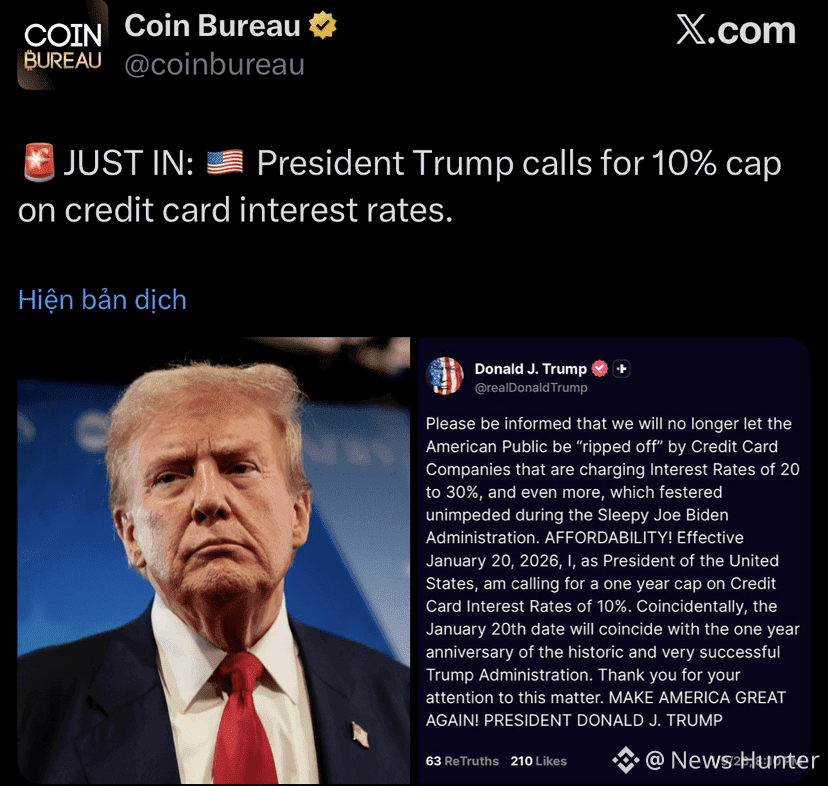Image resolution: width=828 pixels, height=786 pixels.
Task: Click the @ News Hunter watermark text
Action: 732,761
